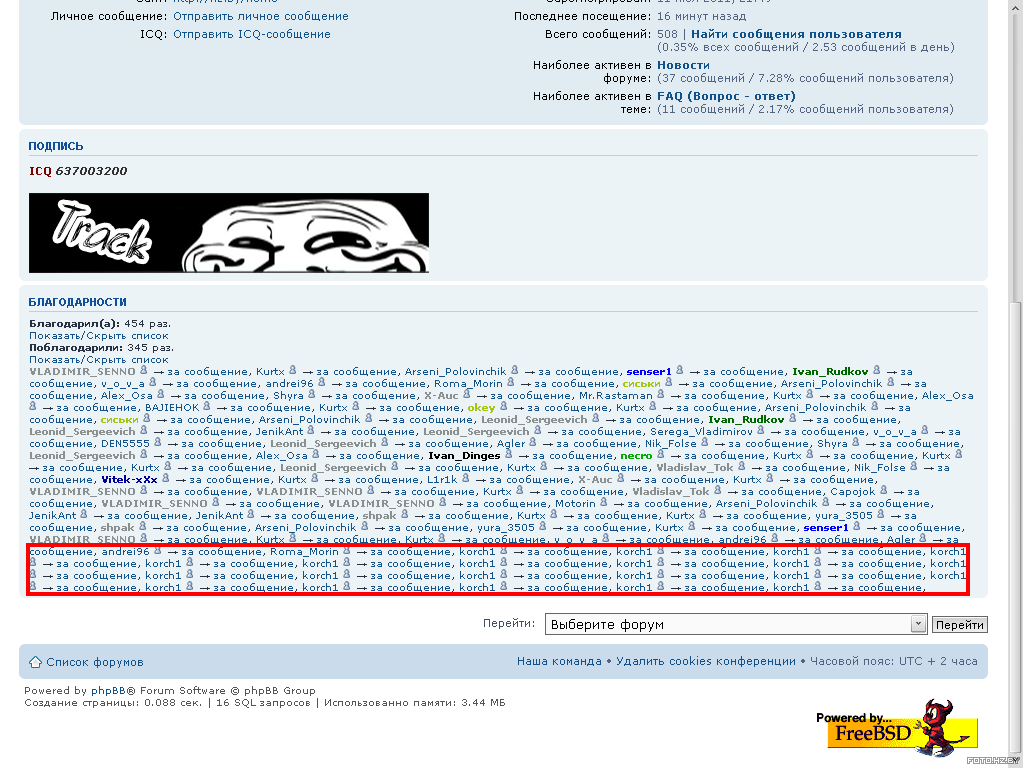The height and width of the screenshot is (768, 1024).
Task: Click the home icon beside Список форумов
Action: pyautogui.click(x=35, y=662)
